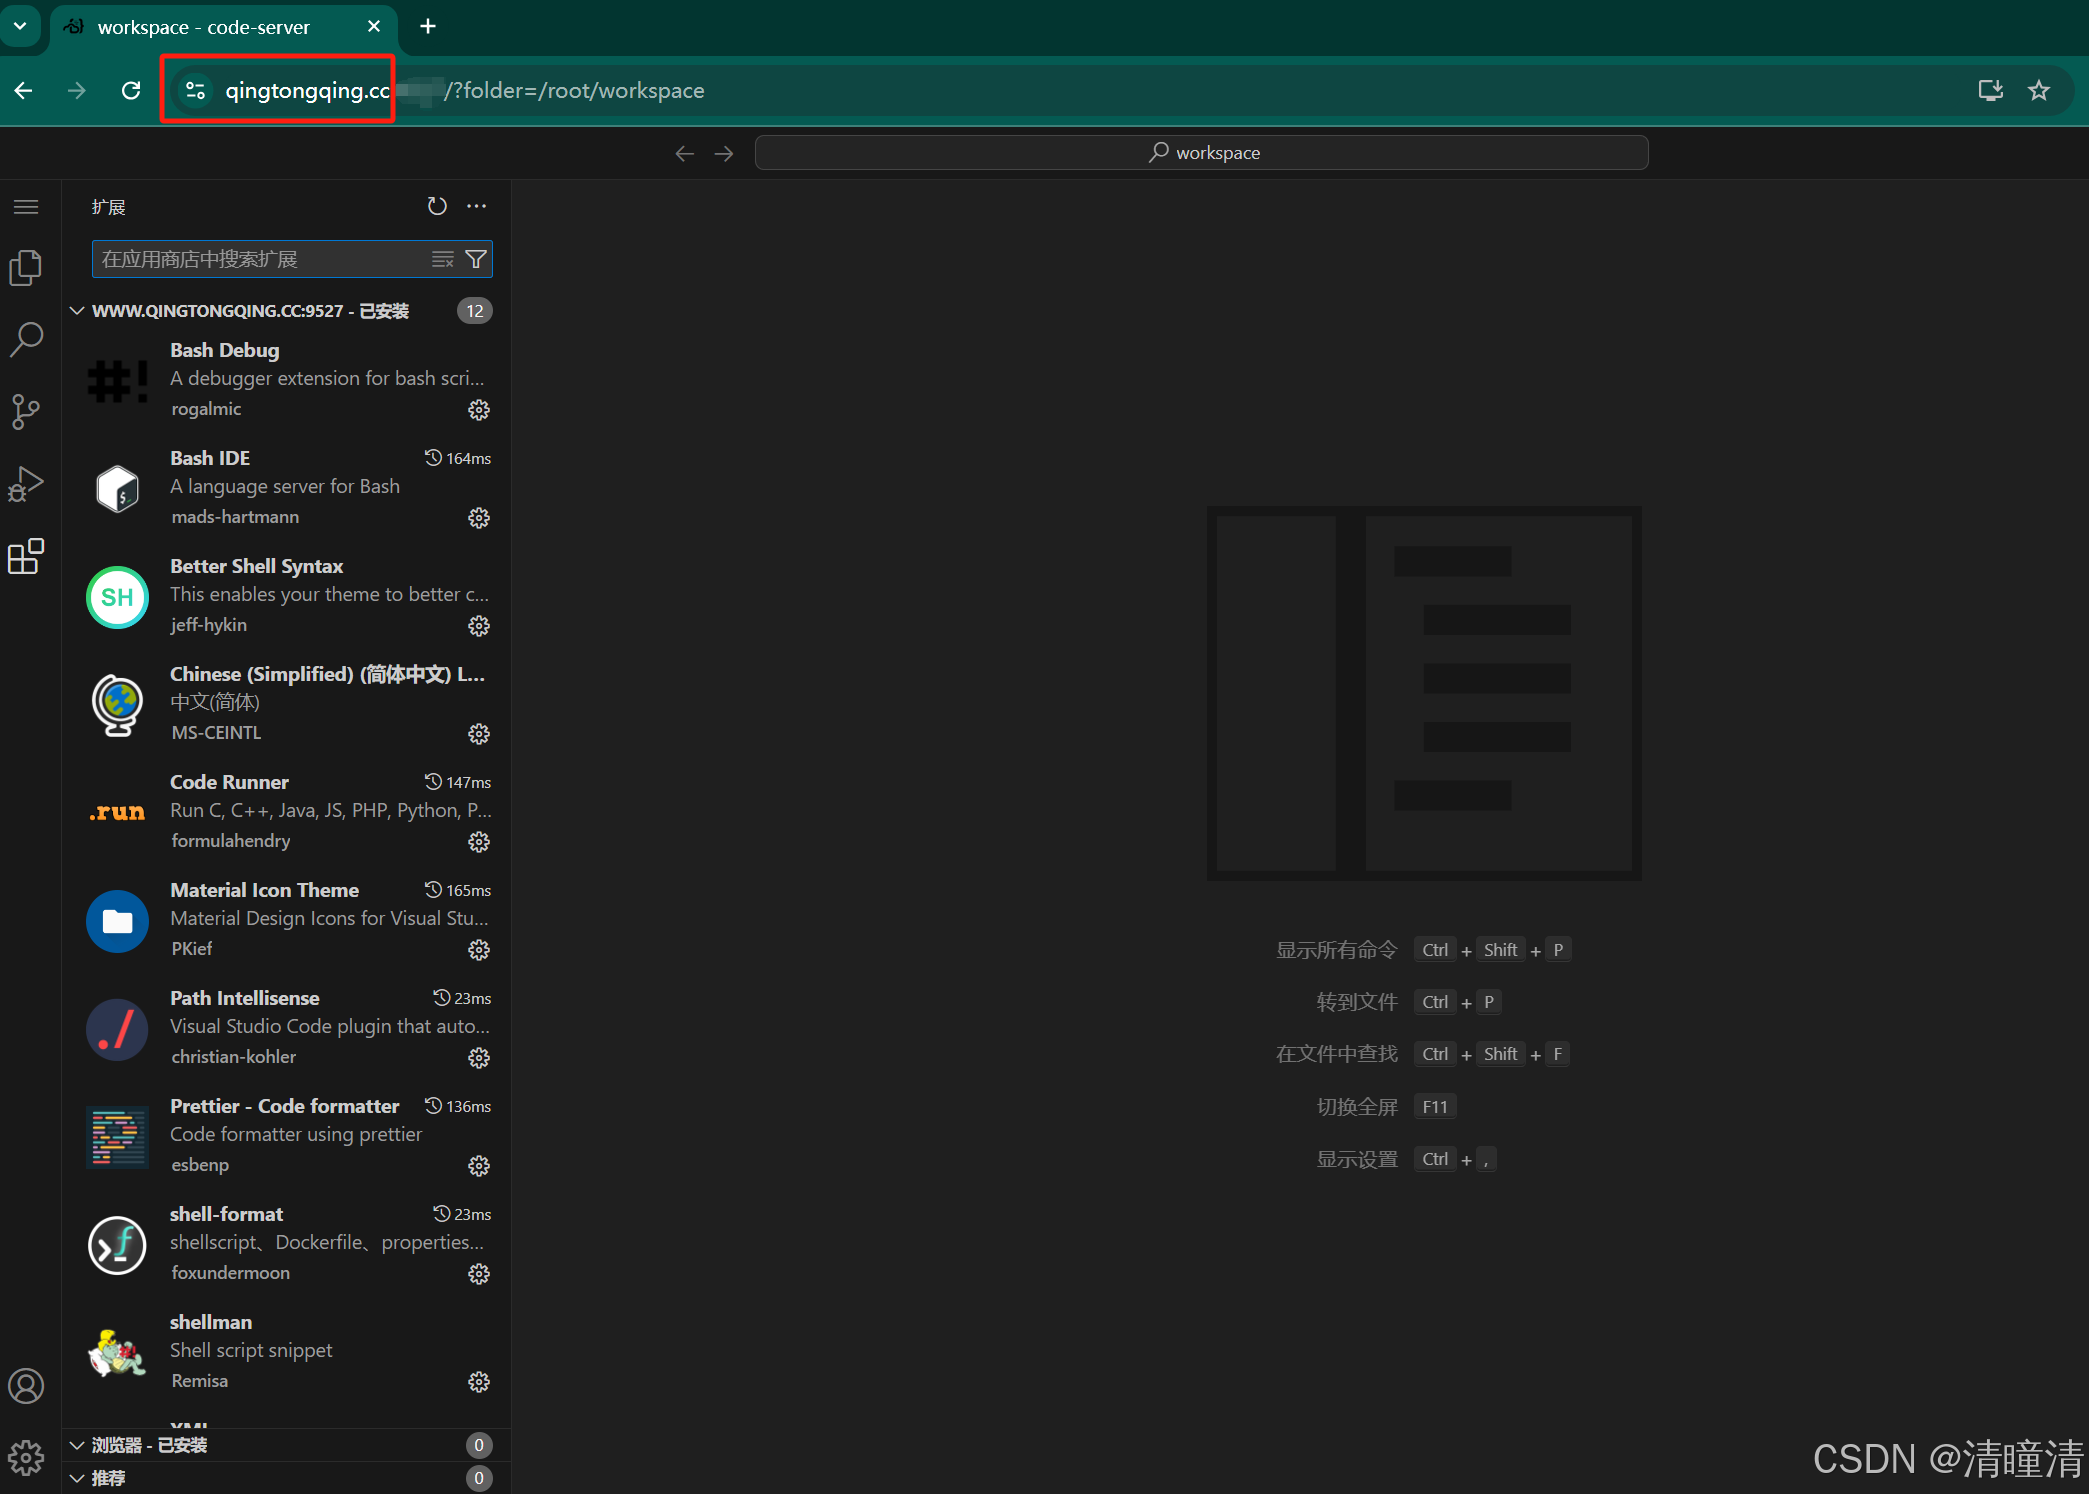Click the 切换全屏 shortcut hint

coord(1387,1107)
